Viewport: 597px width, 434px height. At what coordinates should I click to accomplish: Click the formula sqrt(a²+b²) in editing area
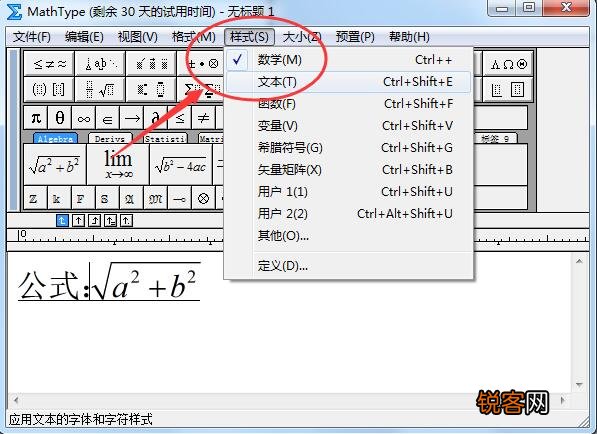pyautogui.click(x=146, y=282)
